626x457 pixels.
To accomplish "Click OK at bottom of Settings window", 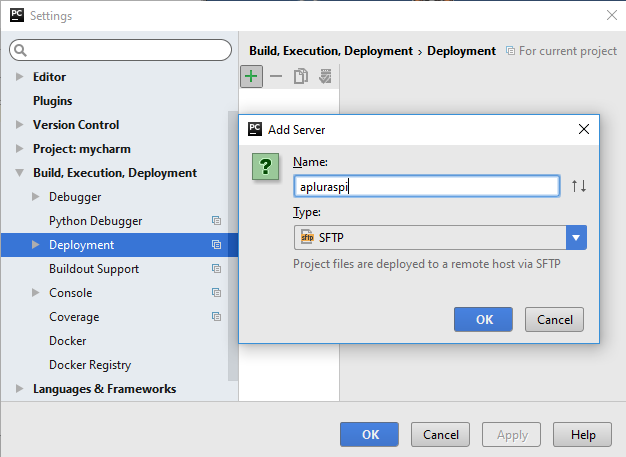I will [369, 434].
